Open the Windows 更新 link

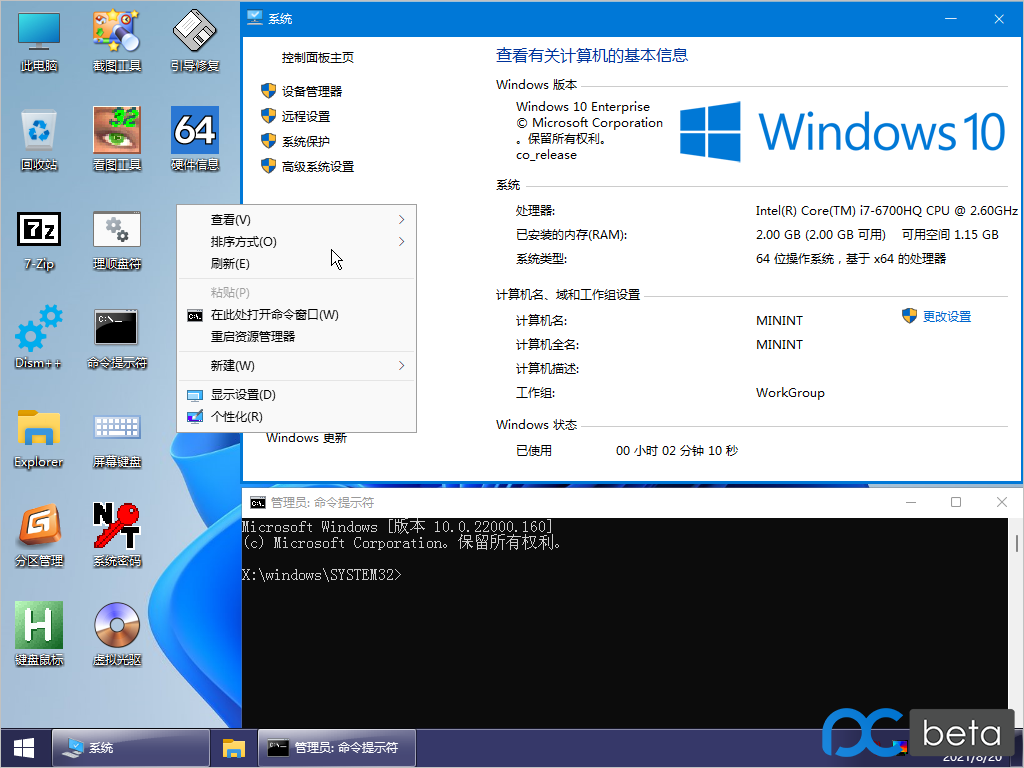[306, 438]
